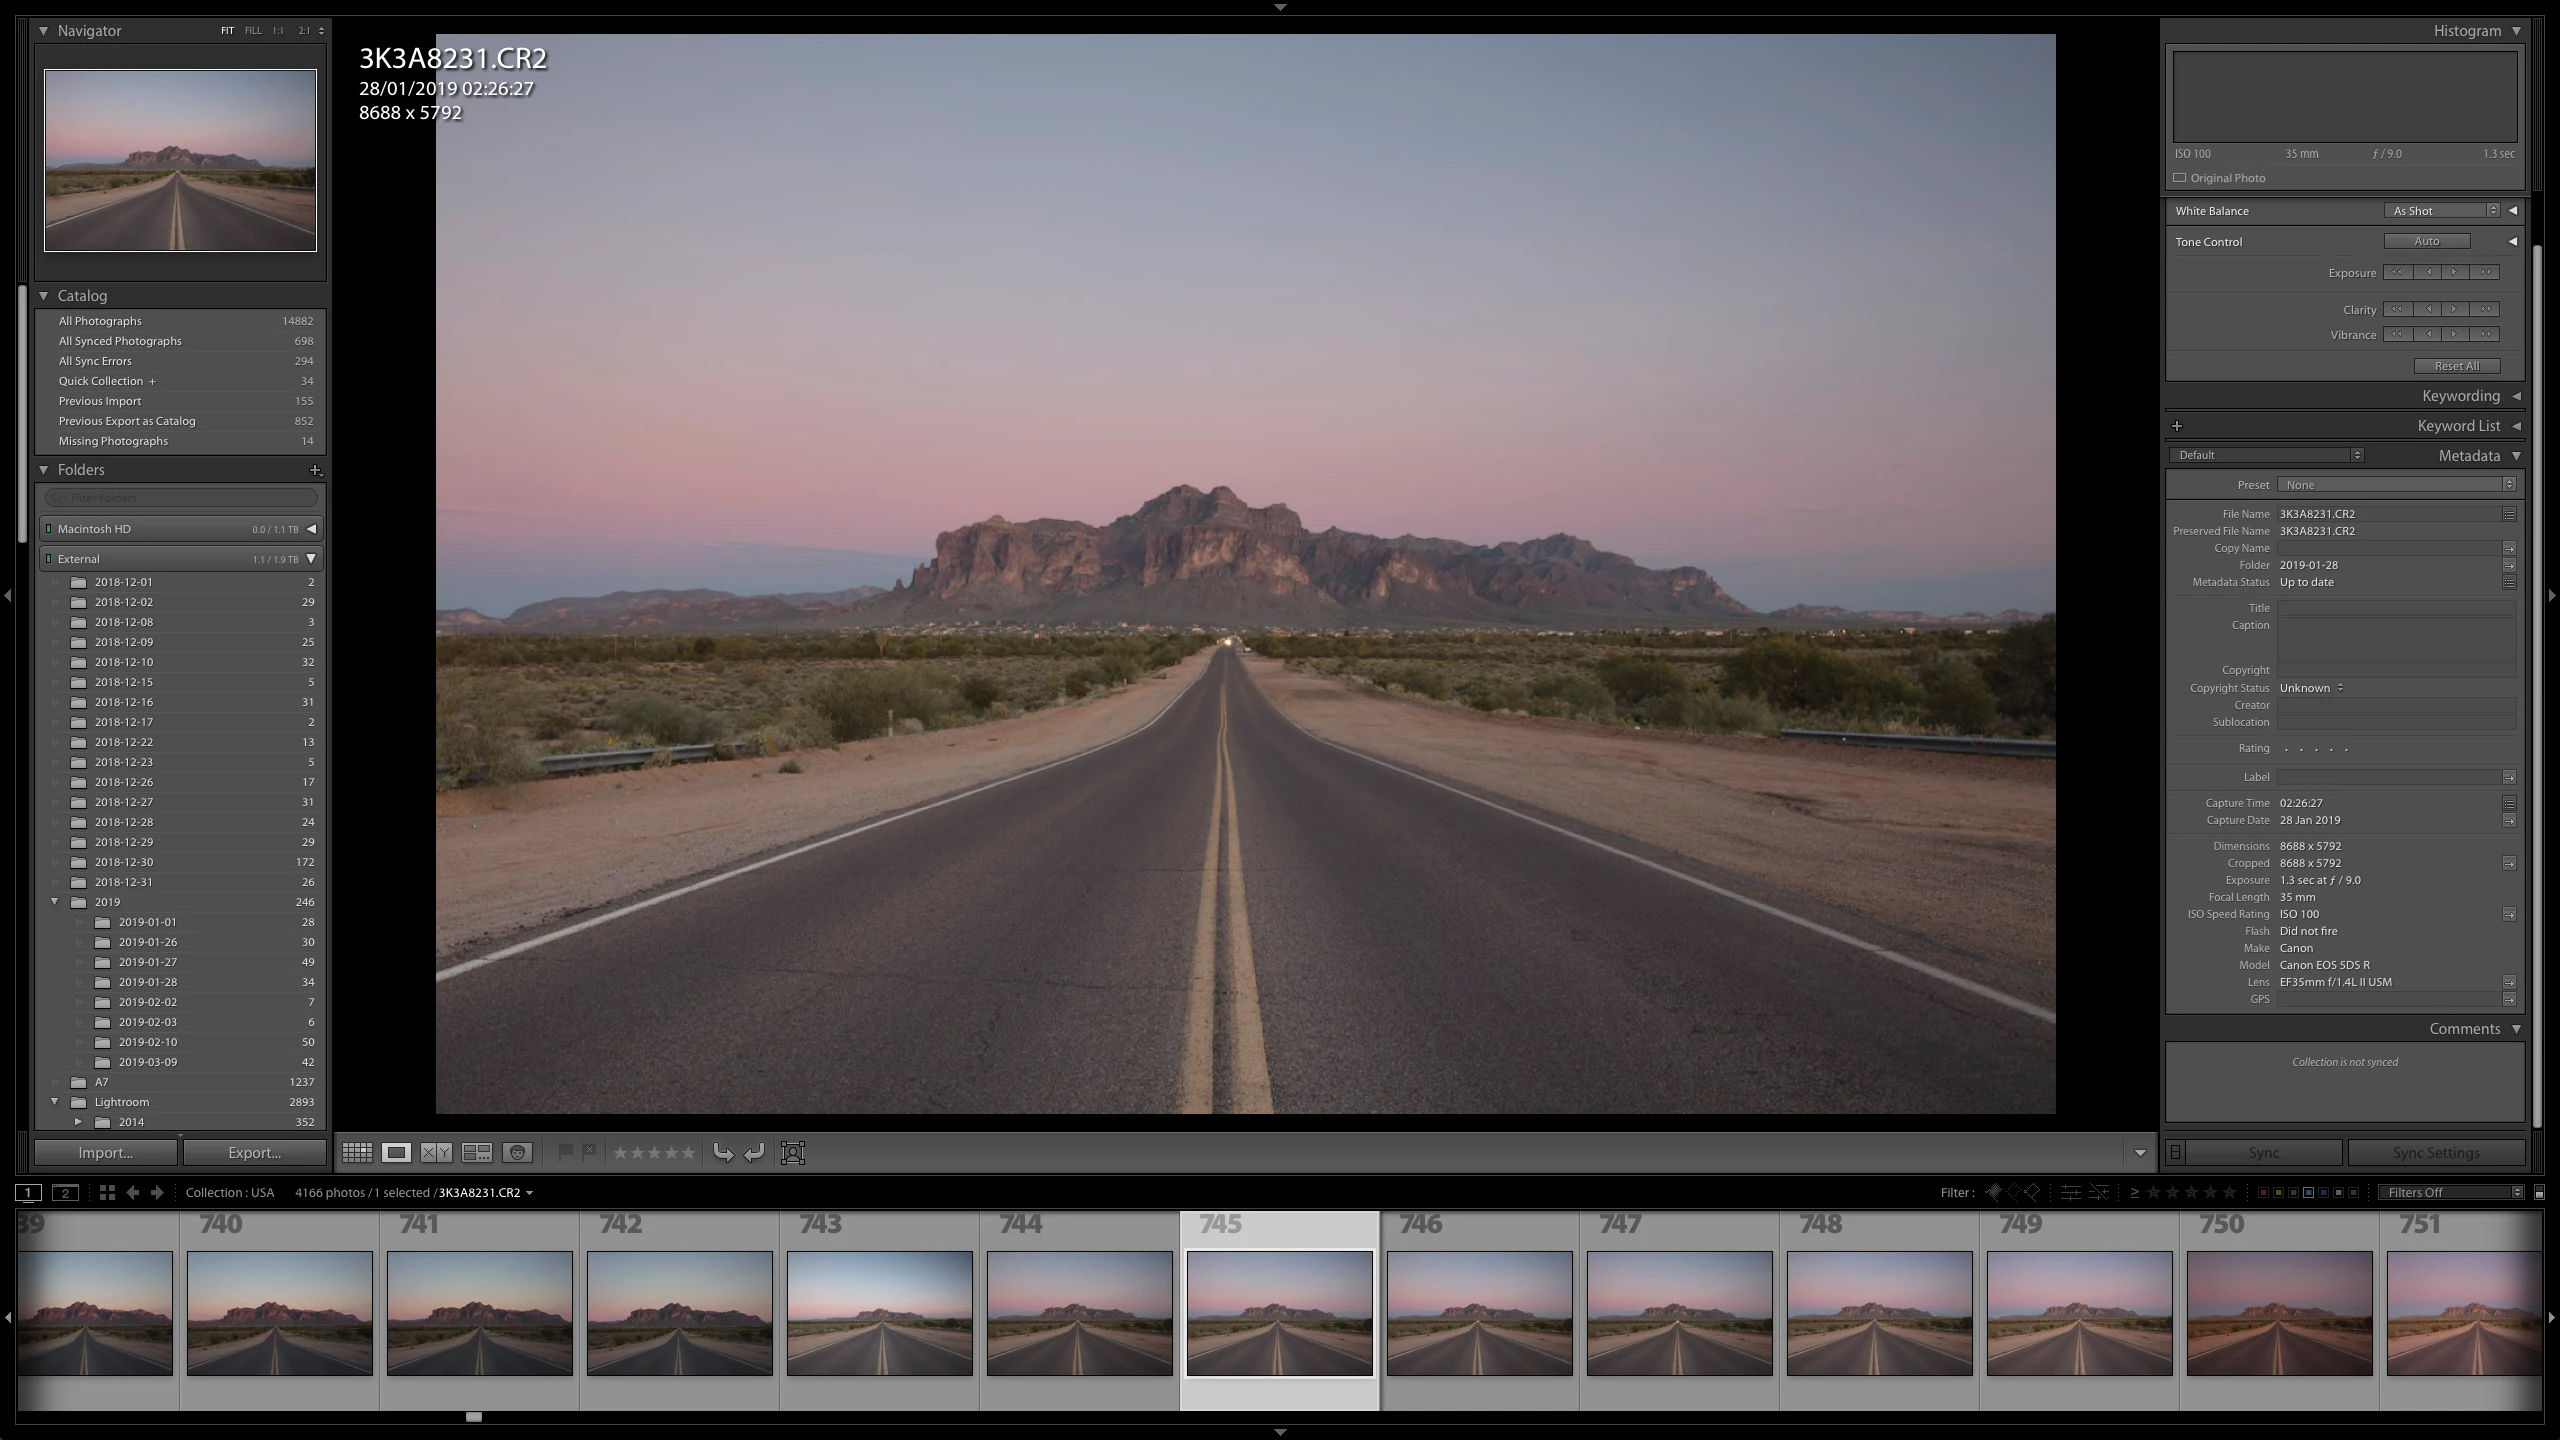Select filmstrip thumbnail 750

[x=2279, y=1312]
